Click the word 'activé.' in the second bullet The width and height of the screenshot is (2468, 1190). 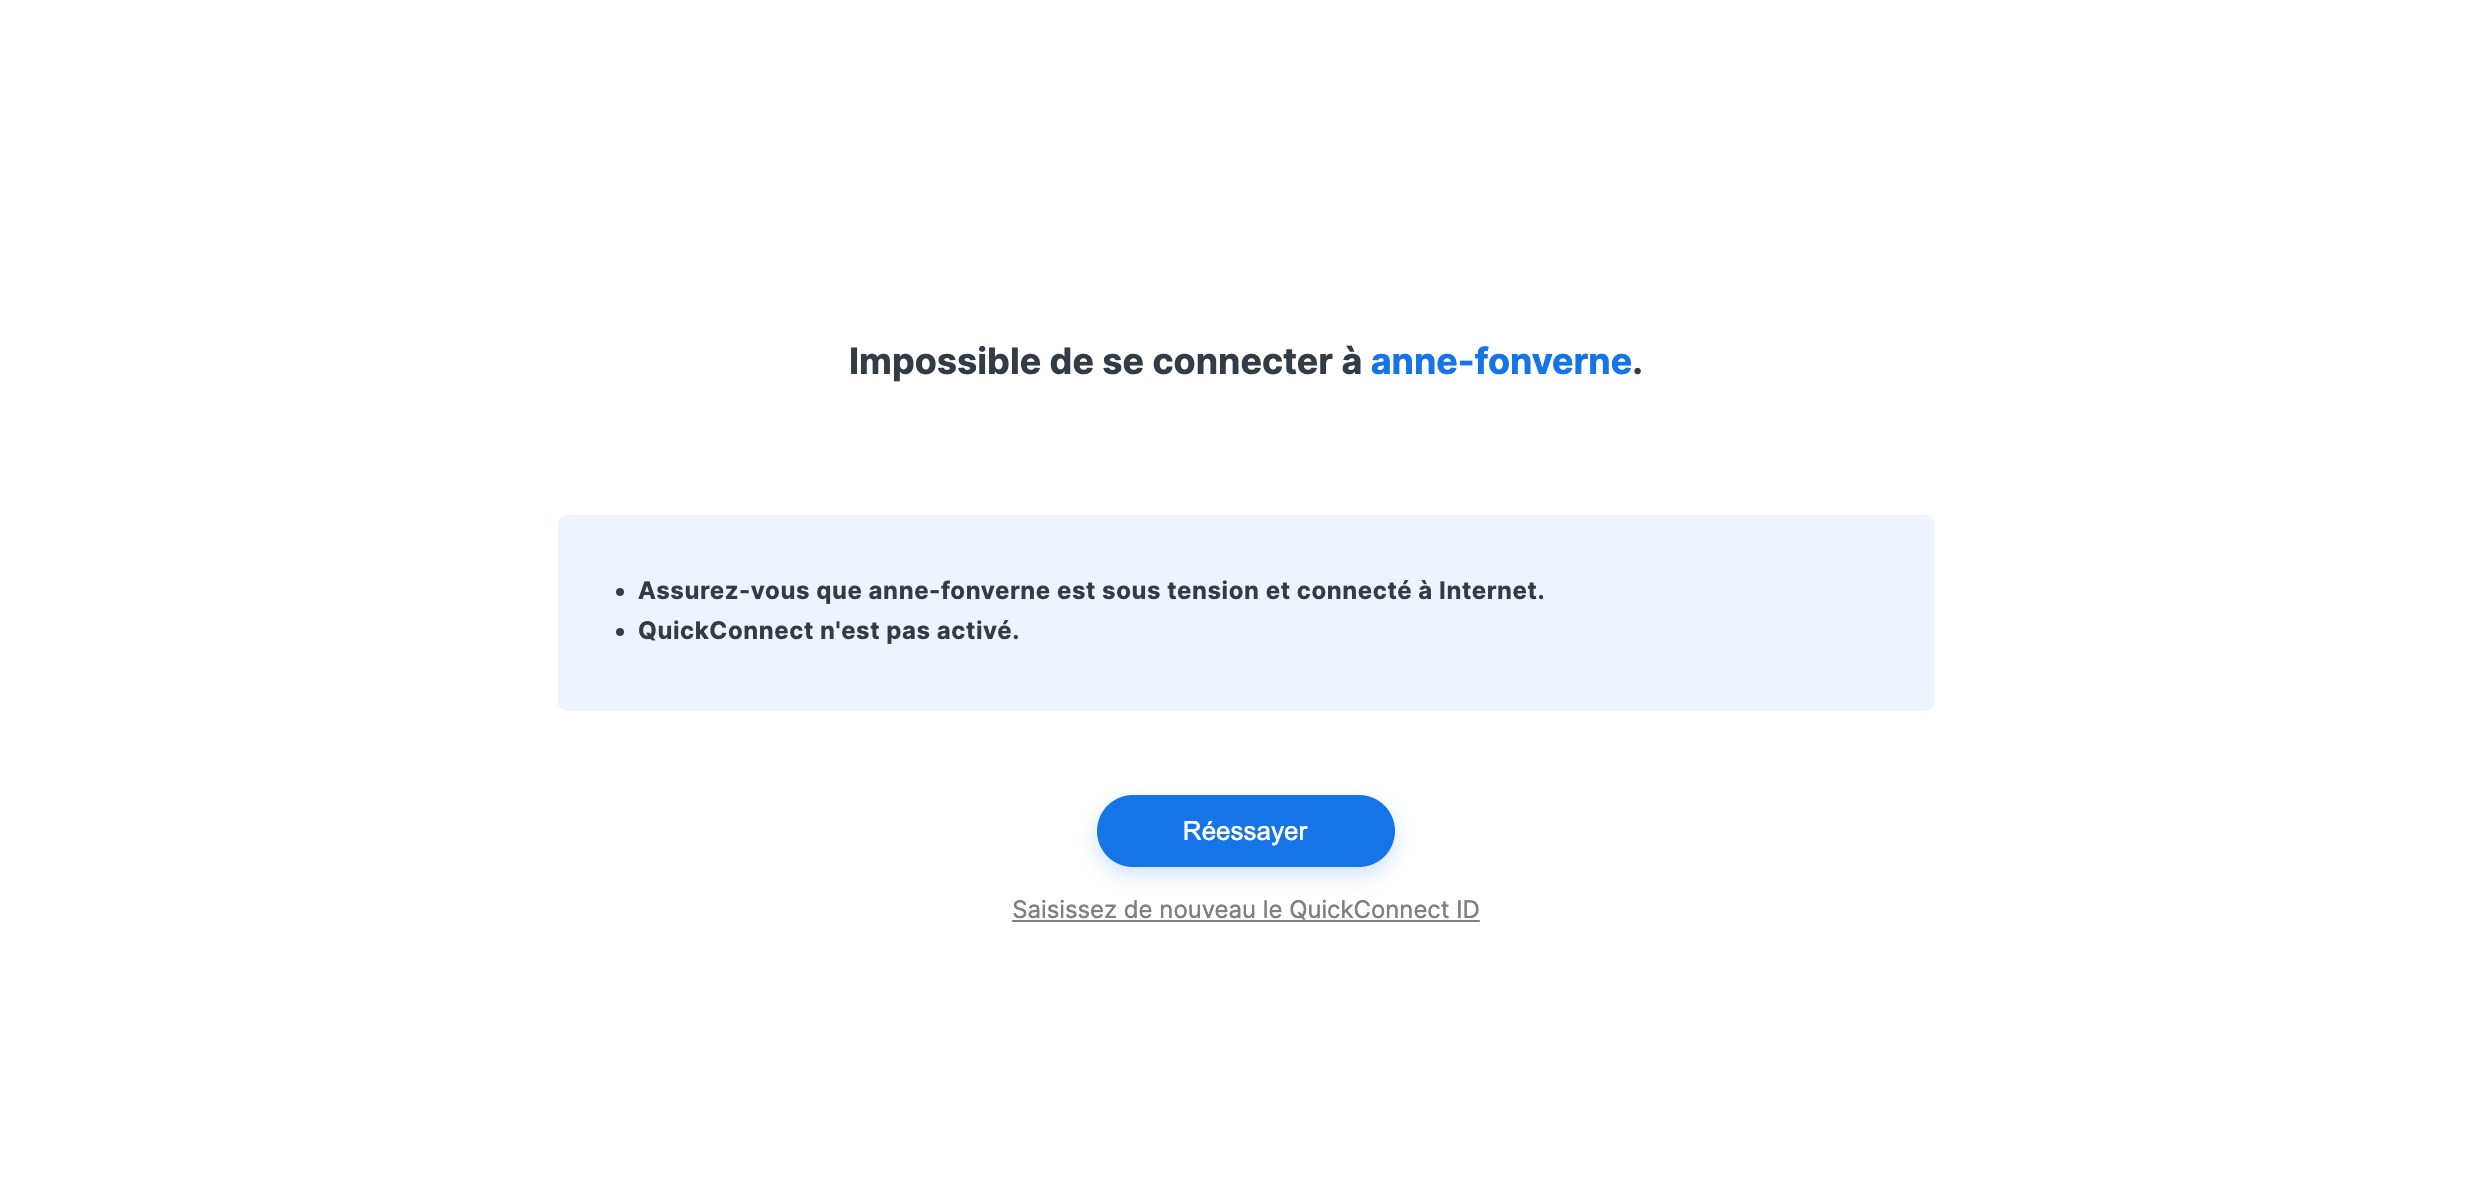coord(977,630)
